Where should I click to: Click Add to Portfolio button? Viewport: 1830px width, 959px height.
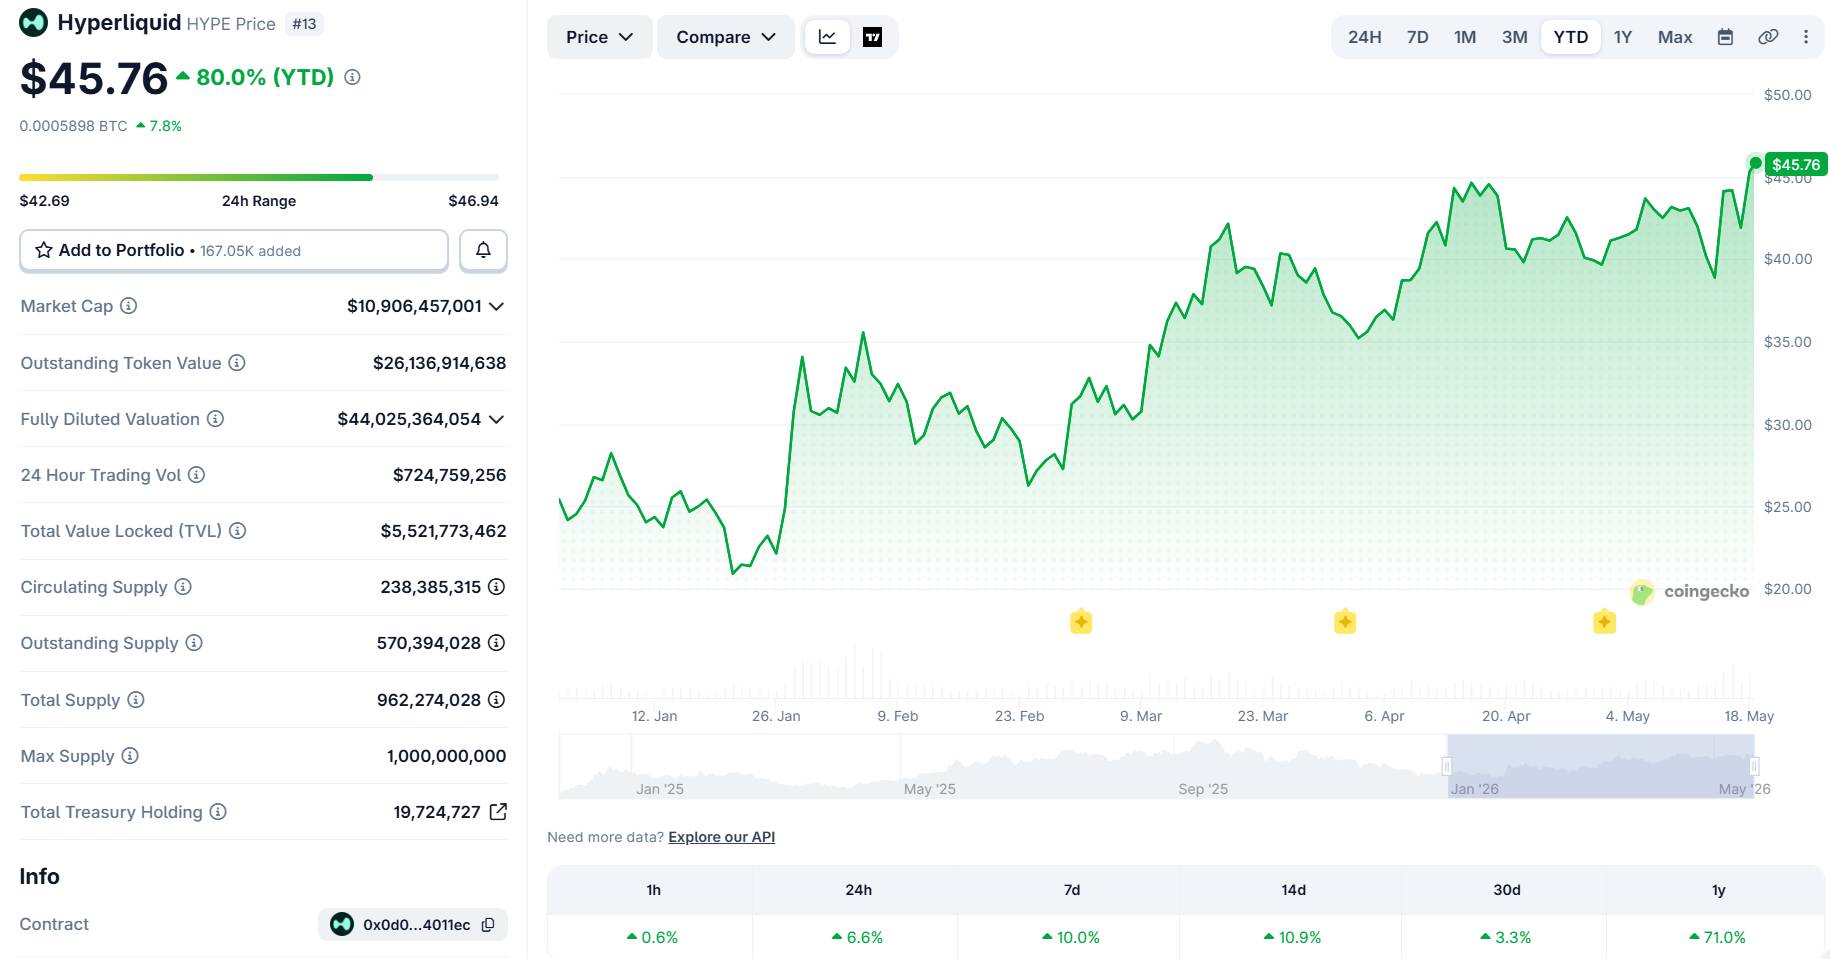[x=234, y=250]
